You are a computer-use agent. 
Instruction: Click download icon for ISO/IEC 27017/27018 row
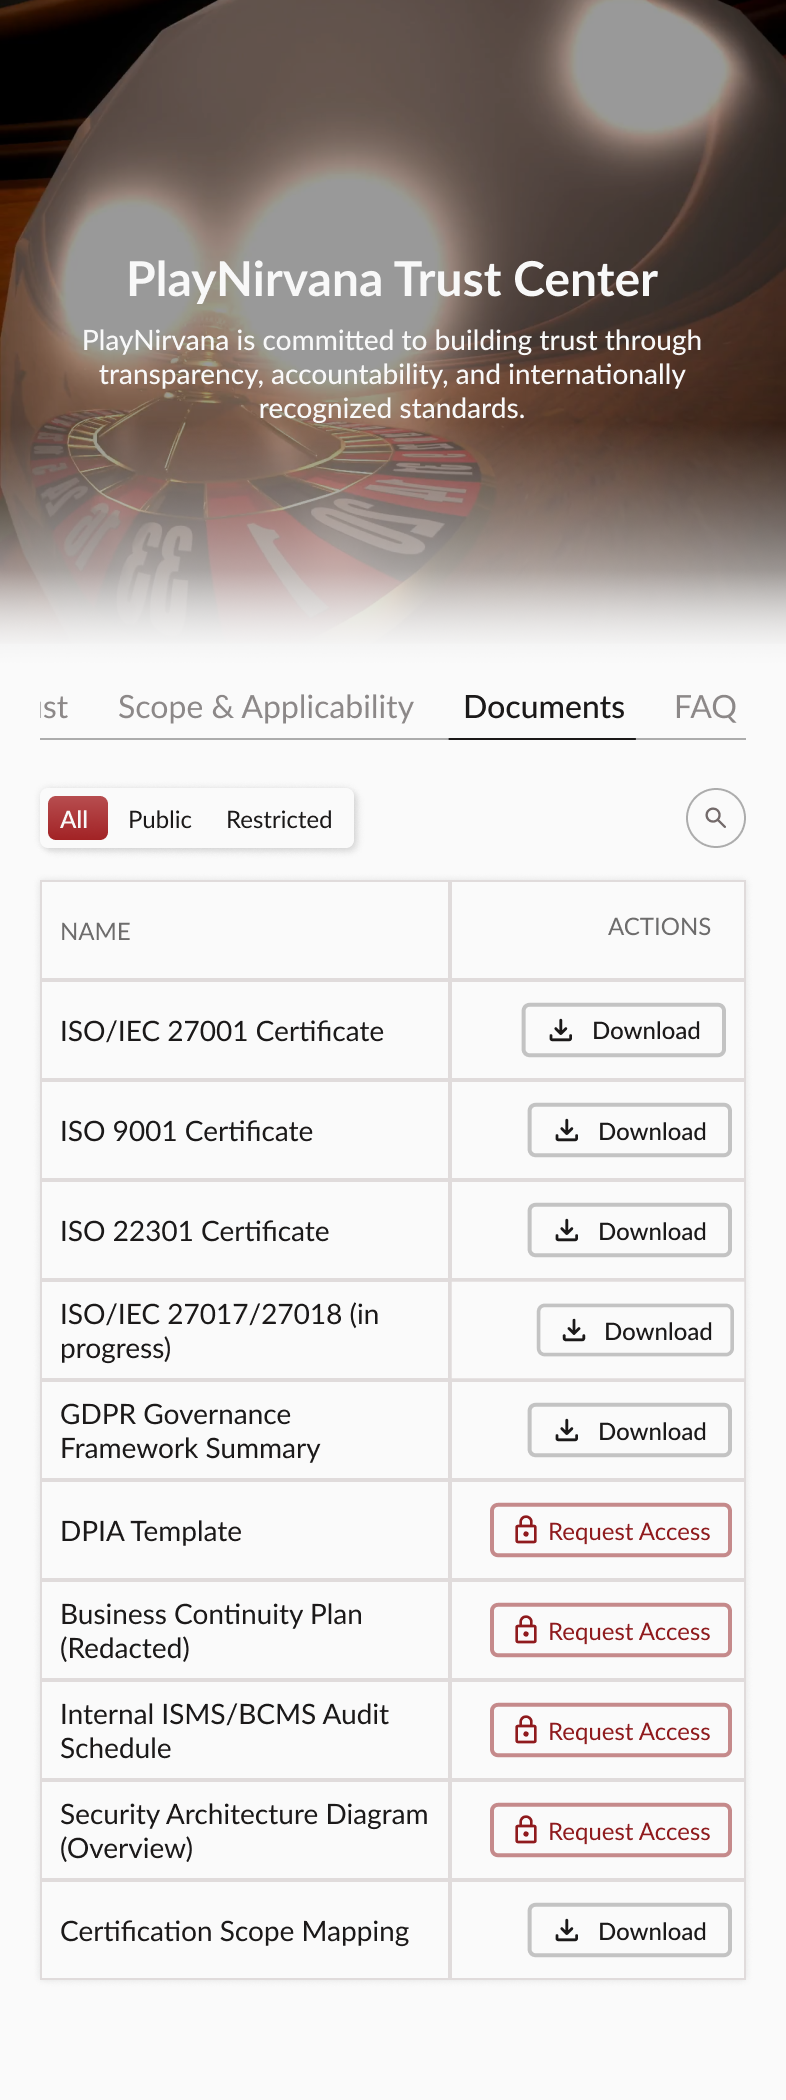[x=574, y=1330]
